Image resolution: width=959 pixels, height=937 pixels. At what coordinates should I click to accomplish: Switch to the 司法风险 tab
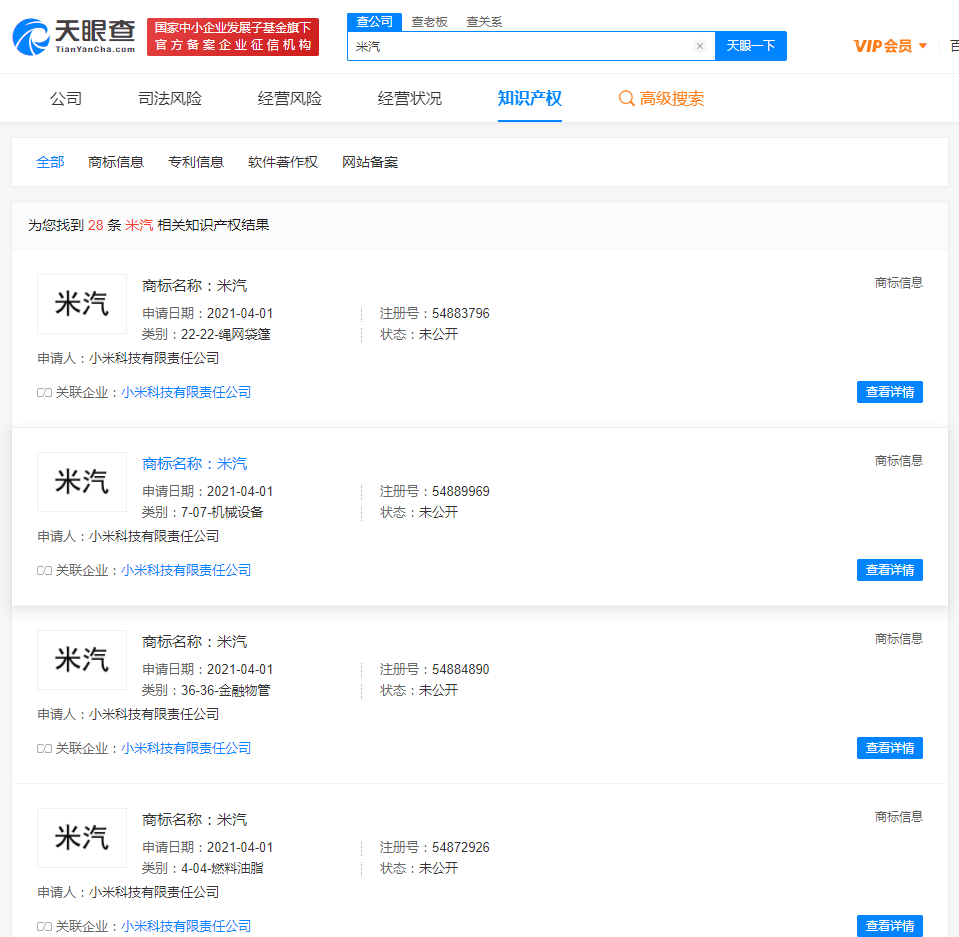pos(170,98)
